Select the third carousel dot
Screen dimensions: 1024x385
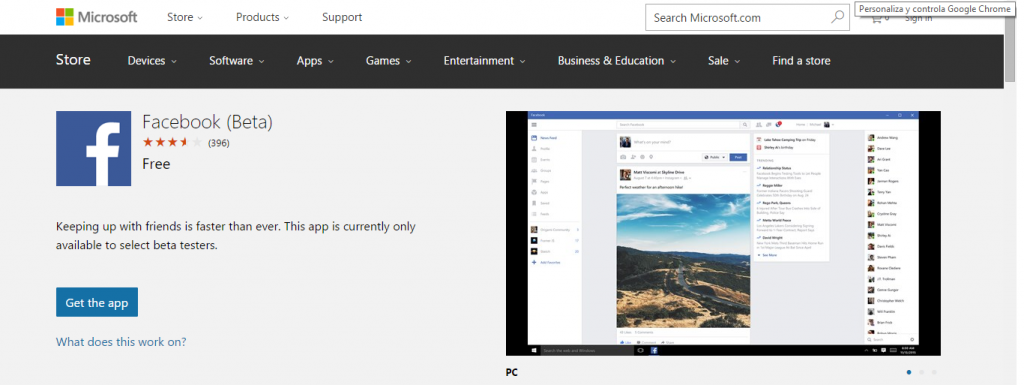click(x=934, y=373)
